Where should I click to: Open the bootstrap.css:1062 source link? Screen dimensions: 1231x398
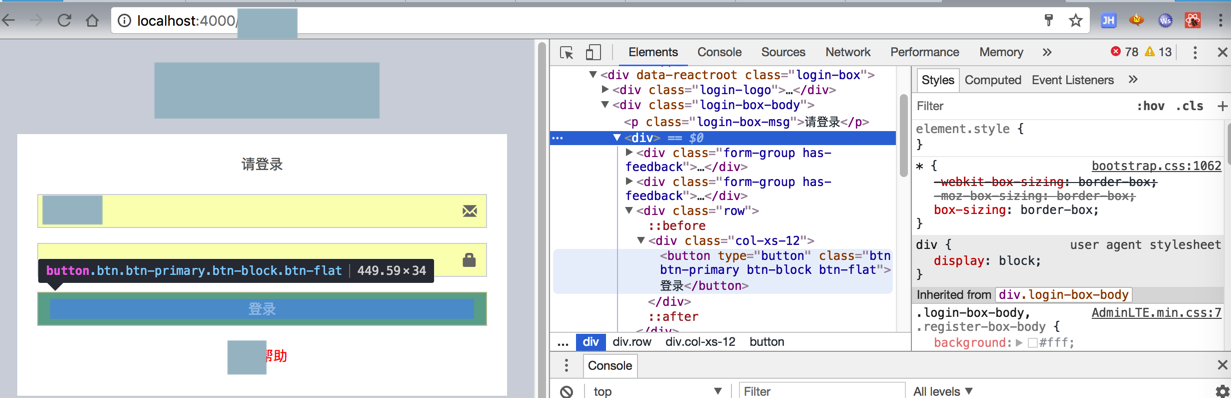click(x=1156, y=166)
